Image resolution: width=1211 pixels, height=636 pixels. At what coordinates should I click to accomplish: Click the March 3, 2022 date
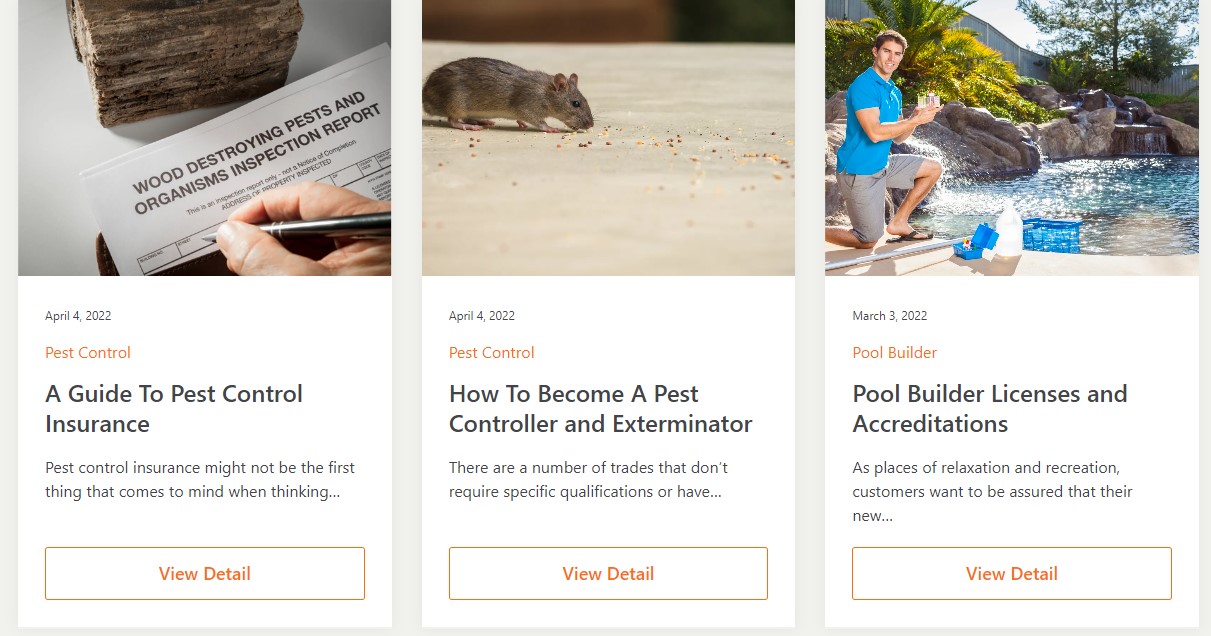point(890,316)
